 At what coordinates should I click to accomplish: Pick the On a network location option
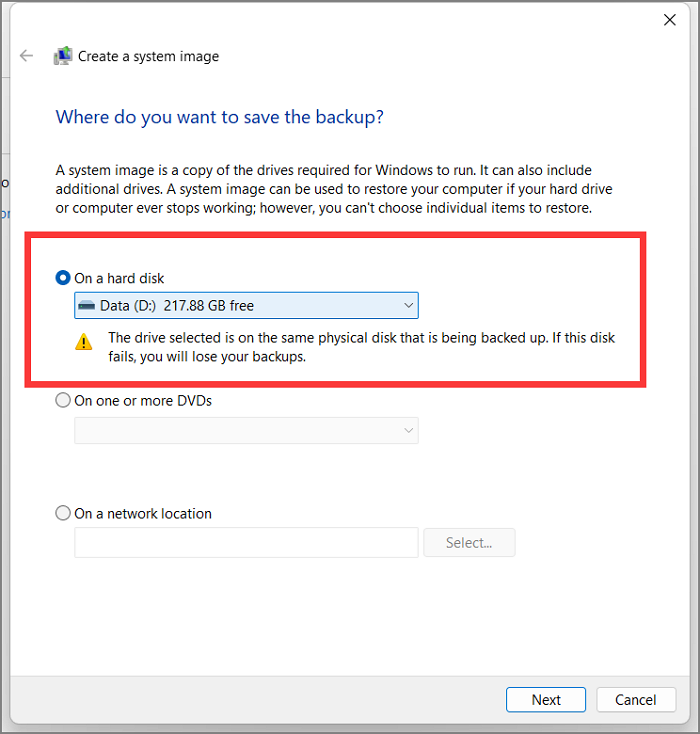coord(64,513)
